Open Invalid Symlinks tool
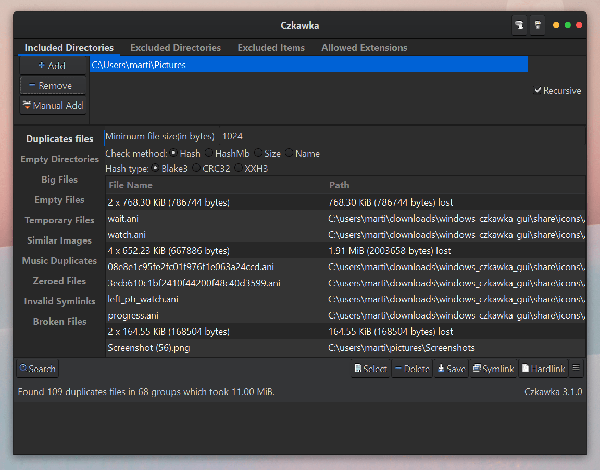This screenshot has height=470, width=600. (x=60, y=301)
